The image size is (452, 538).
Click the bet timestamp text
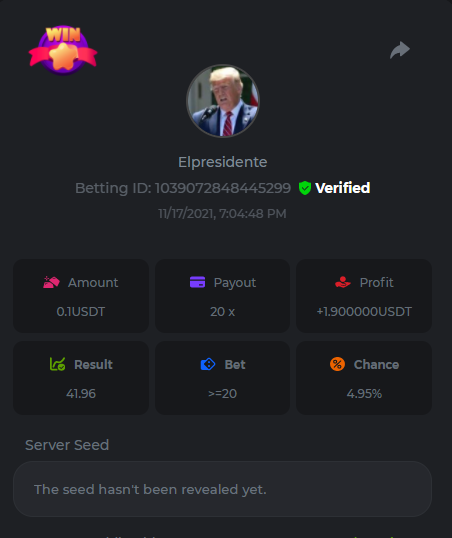(x=222, y=213)
